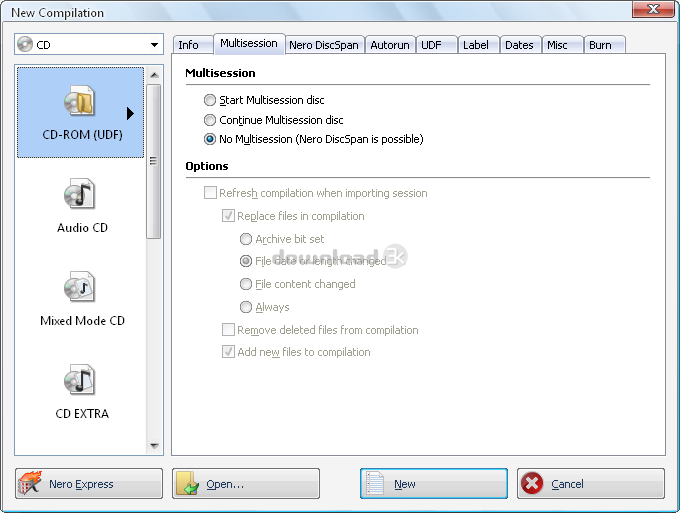Viewport: 680px width, 513px height.
Task: Click the New document page icon
Action: (x=376, y=484)
